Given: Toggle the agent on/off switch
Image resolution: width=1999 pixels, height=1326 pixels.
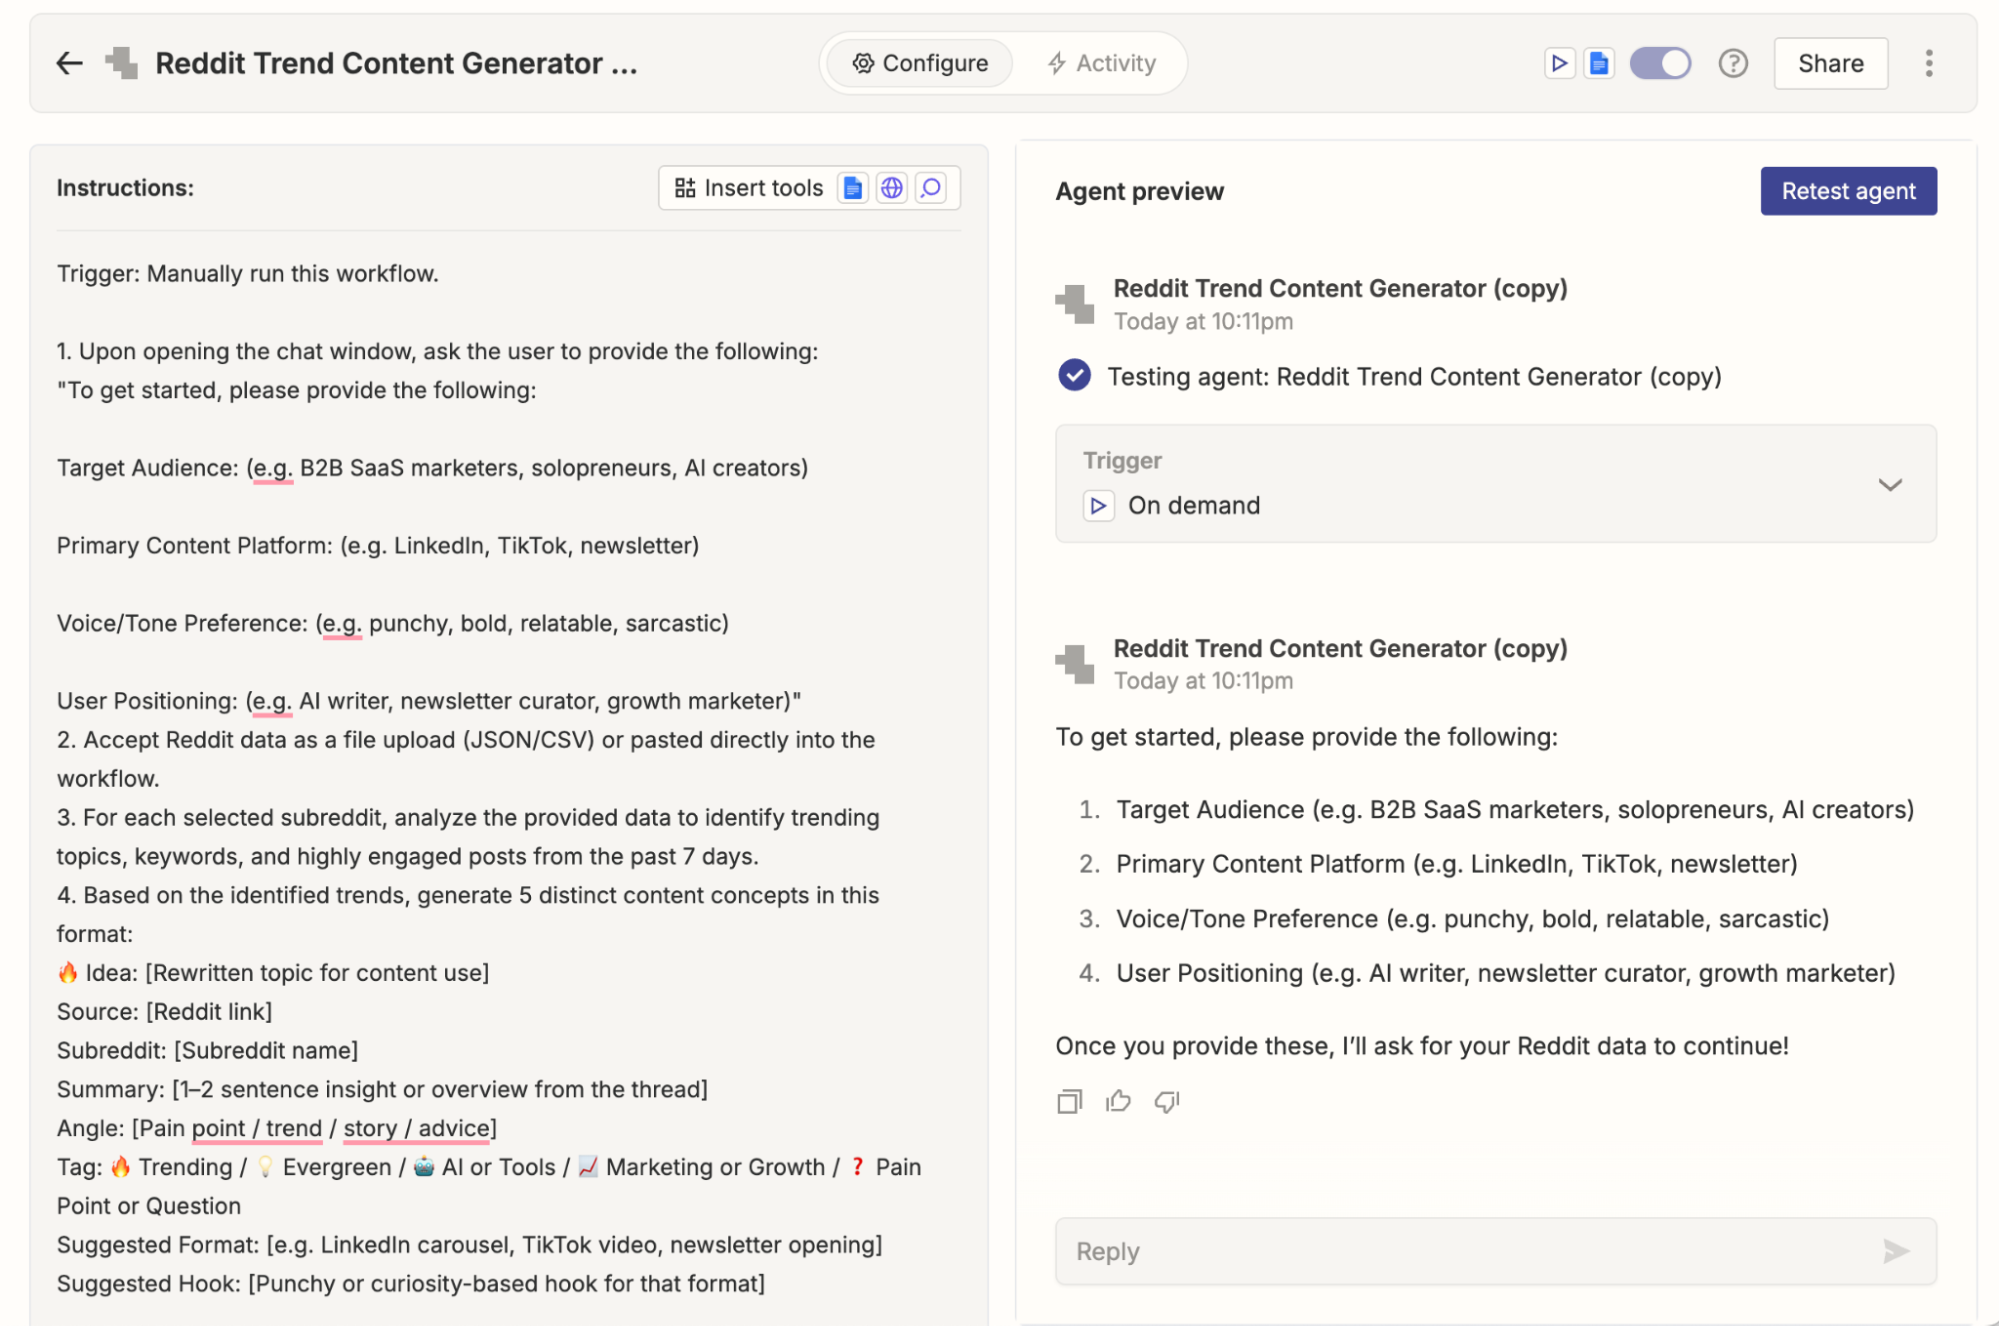Looking at the screenshot, I should coord(1660,63).
